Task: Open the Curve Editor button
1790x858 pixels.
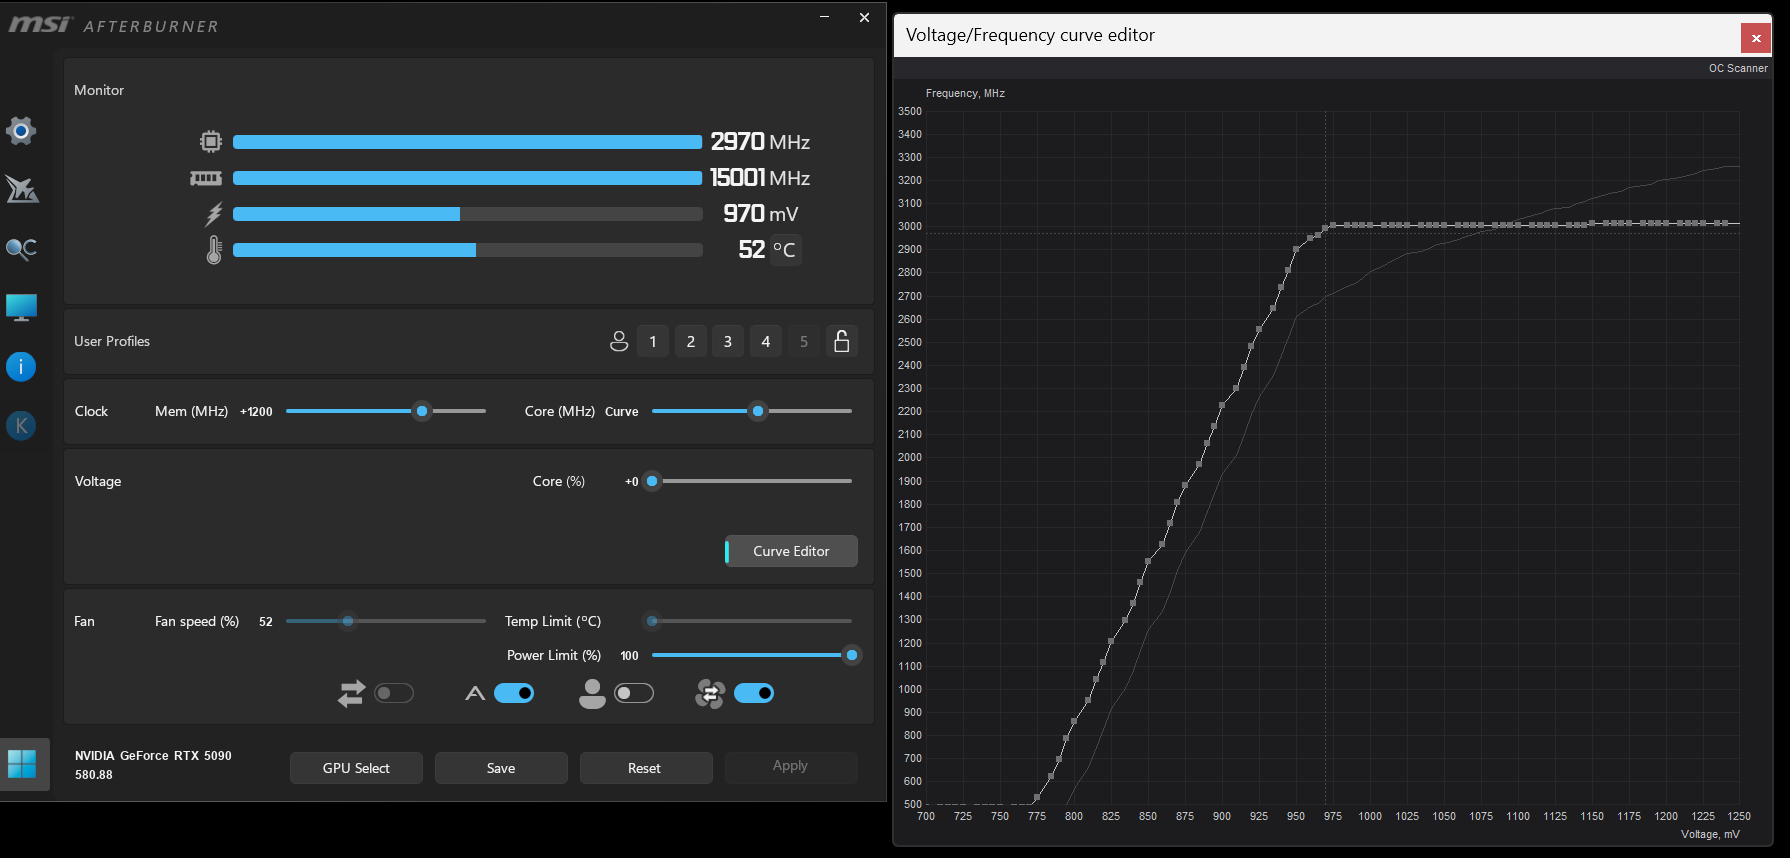Action: coord(791,551)
